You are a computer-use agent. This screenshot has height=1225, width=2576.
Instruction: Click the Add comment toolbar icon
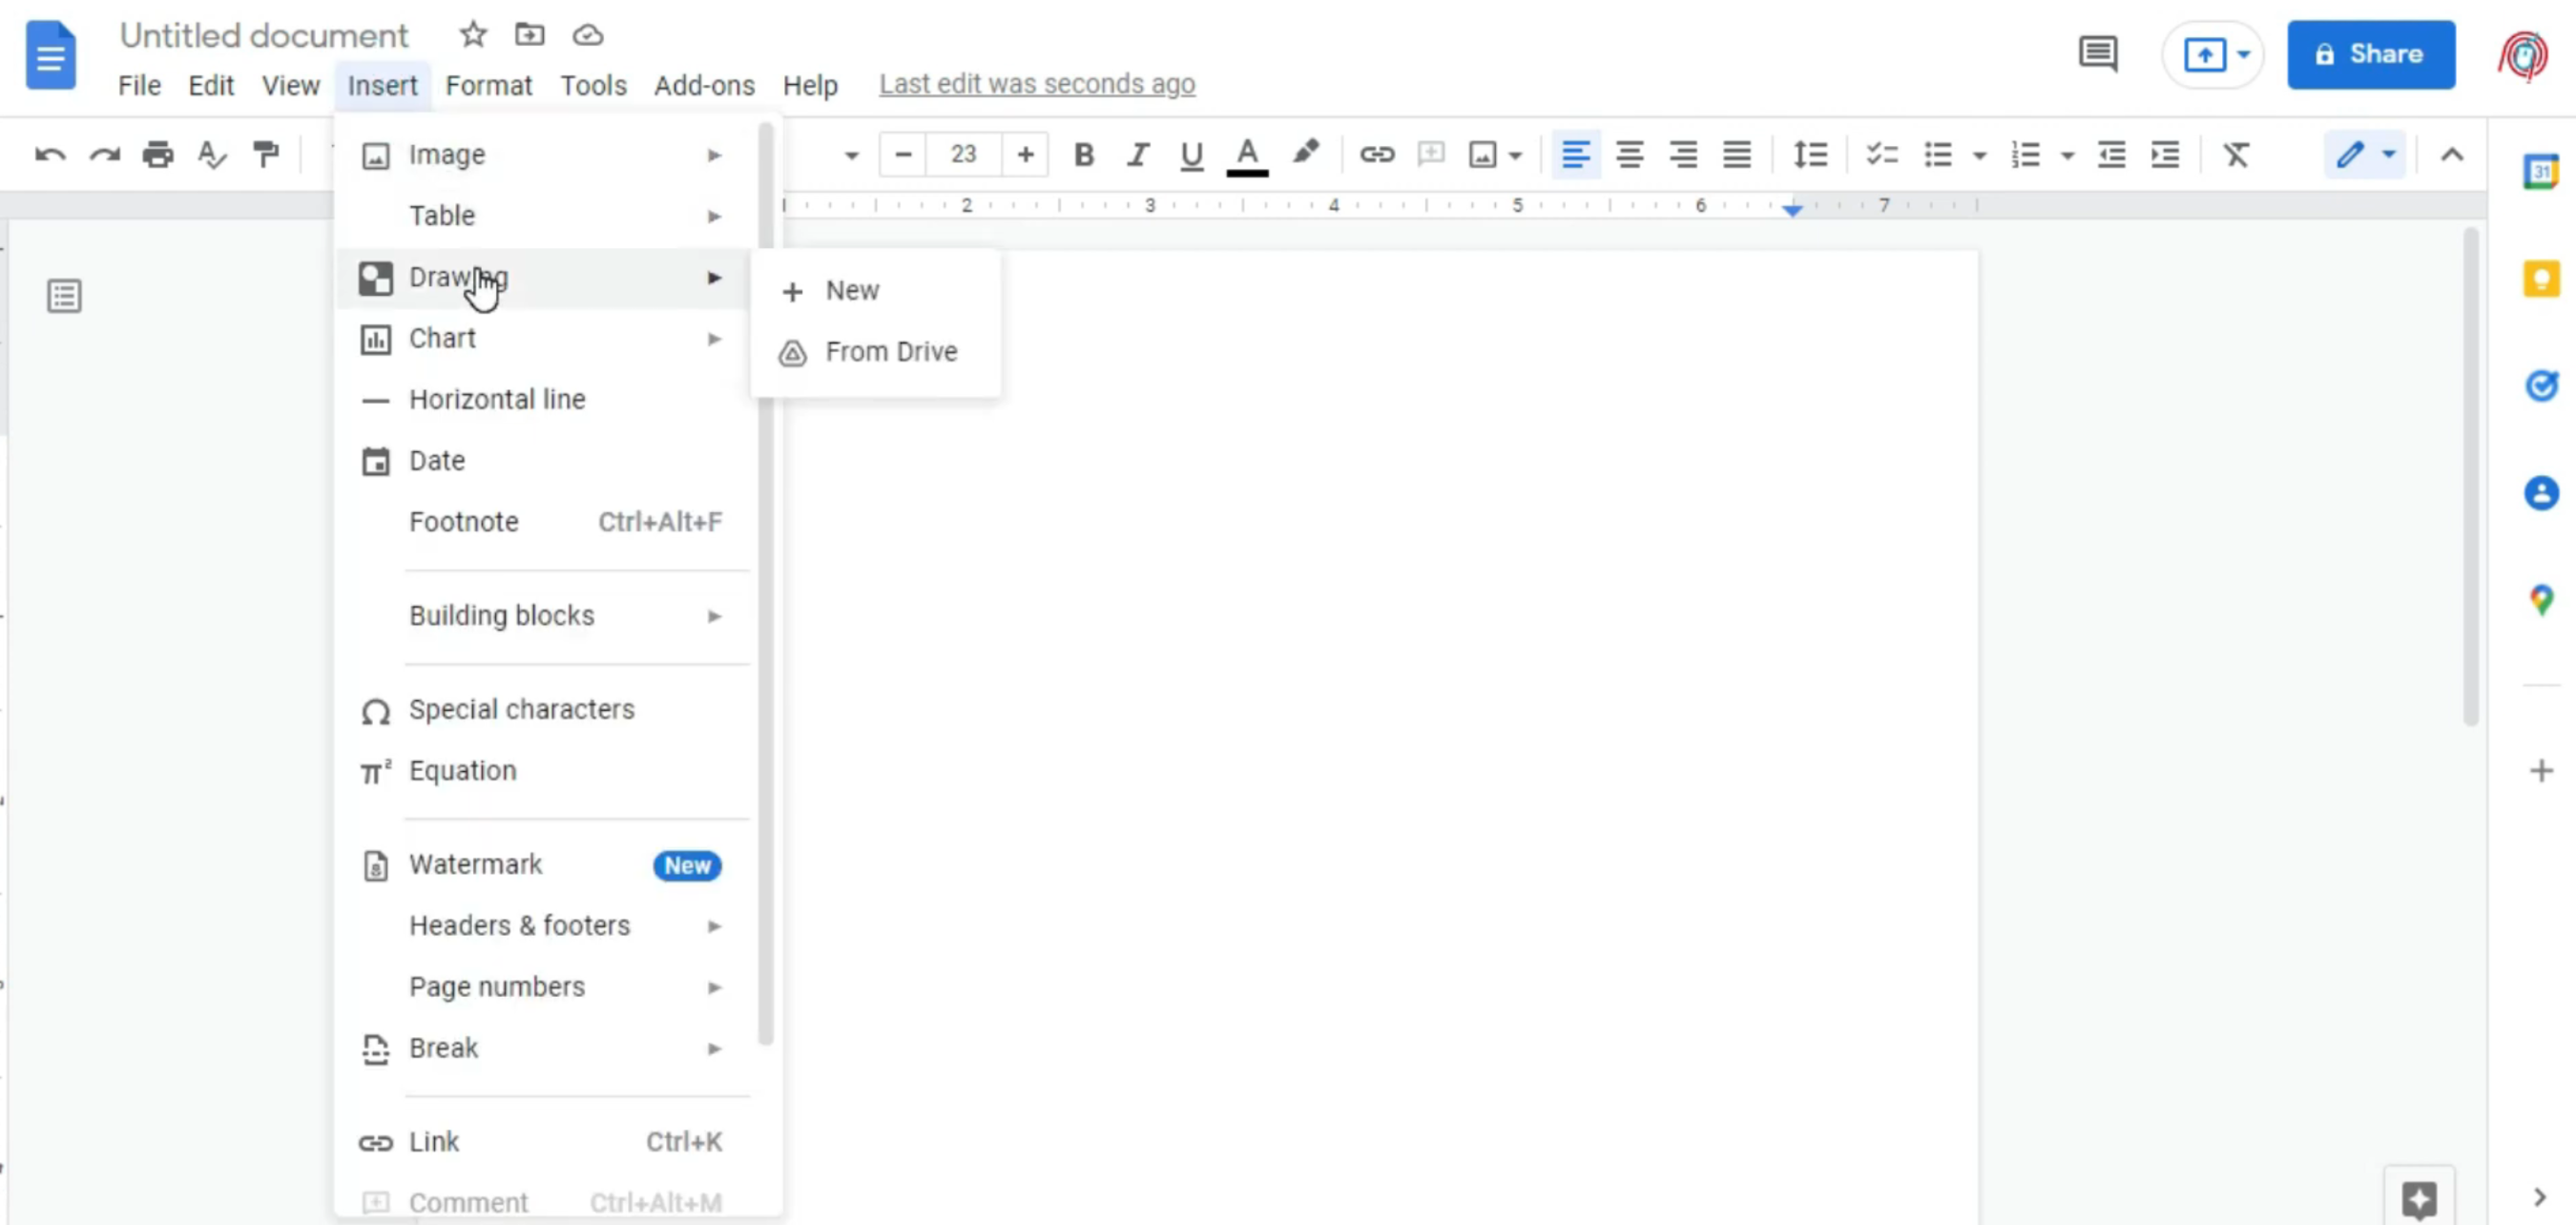click(x=1431, y=155)
